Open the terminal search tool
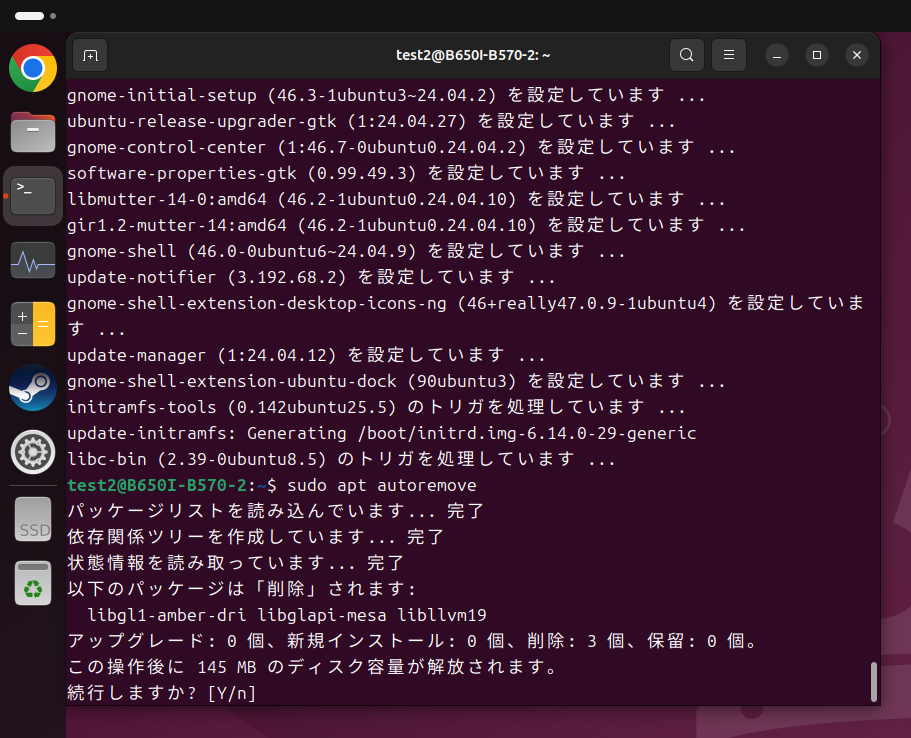Screen dimensions: 911x738 [687, 55]
